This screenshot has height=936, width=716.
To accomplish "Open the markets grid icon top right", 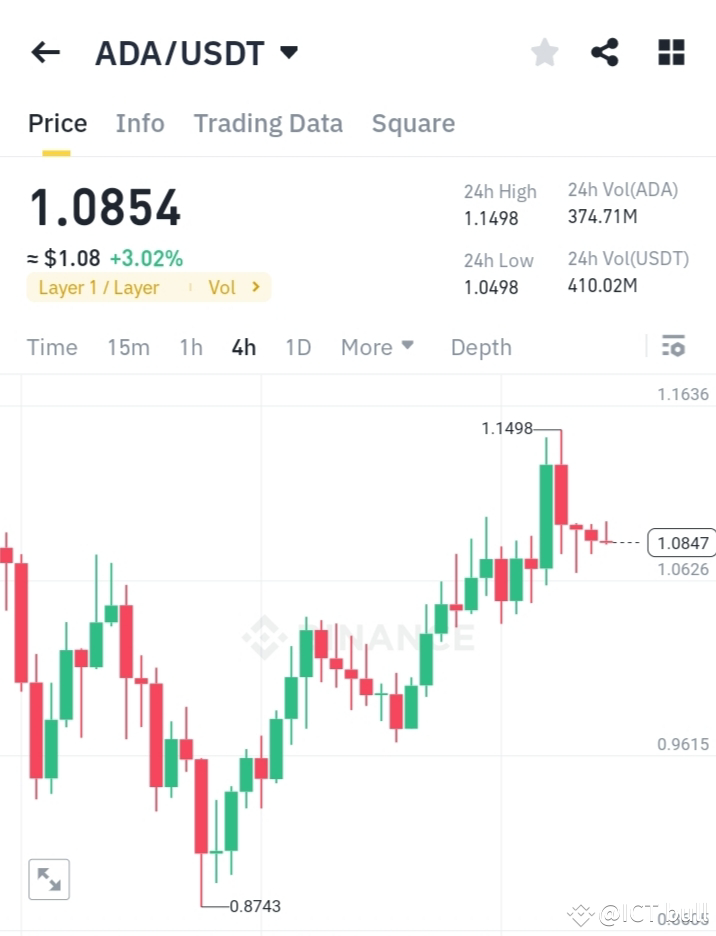I will pyautogui.click(x=670, y=52).
